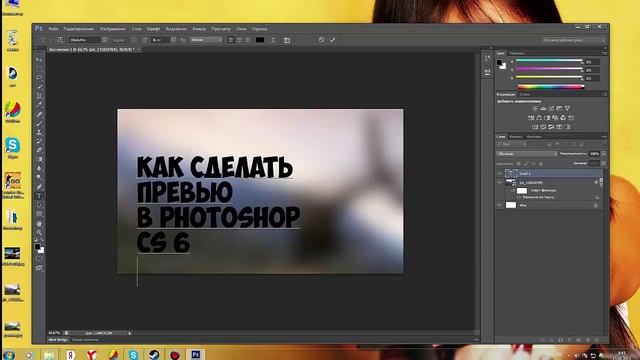This screenshot has height=360, width=640.
Task: Open the layer filter kind dropdown
Action: [512, 144]
